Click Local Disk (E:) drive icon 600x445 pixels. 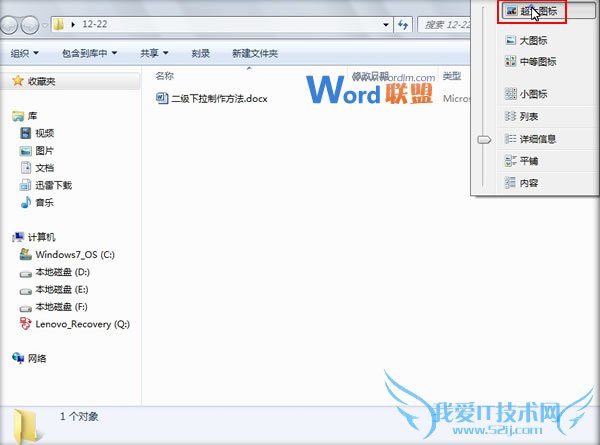25,291
